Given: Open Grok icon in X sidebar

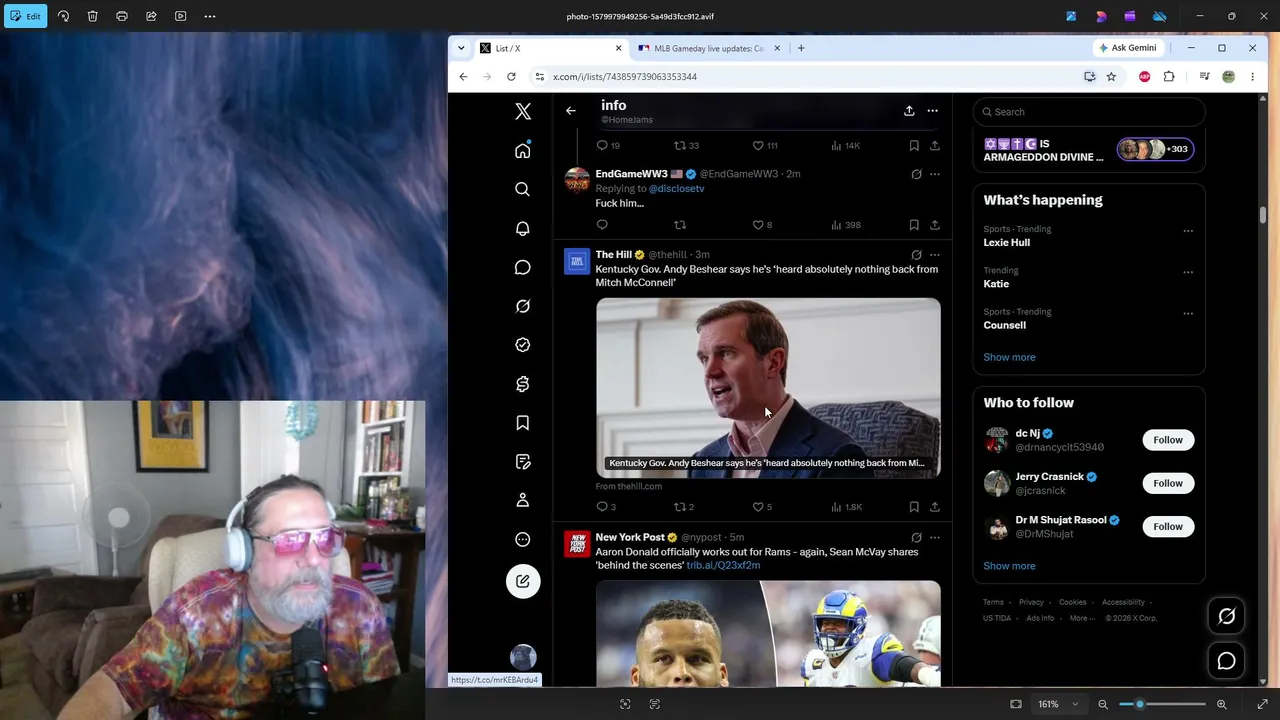Looking at the screenshot, I should [x=522, y=306].
